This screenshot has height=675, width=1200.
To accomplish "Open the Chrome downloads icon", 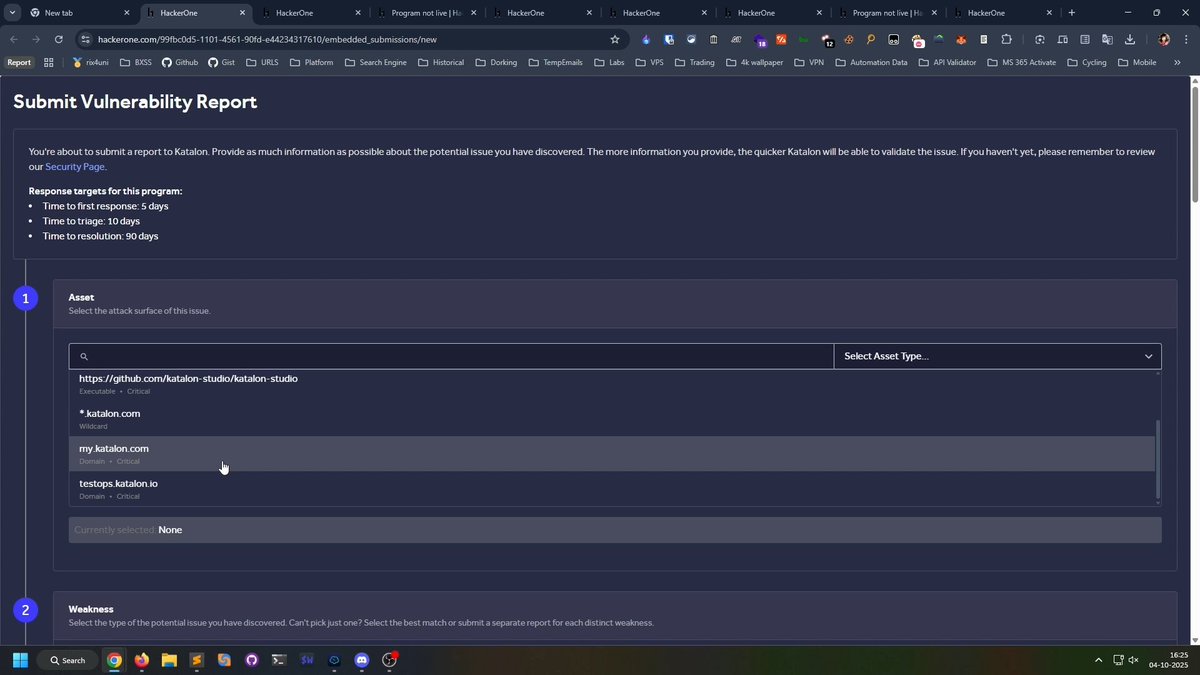I will coord(1130,39).
